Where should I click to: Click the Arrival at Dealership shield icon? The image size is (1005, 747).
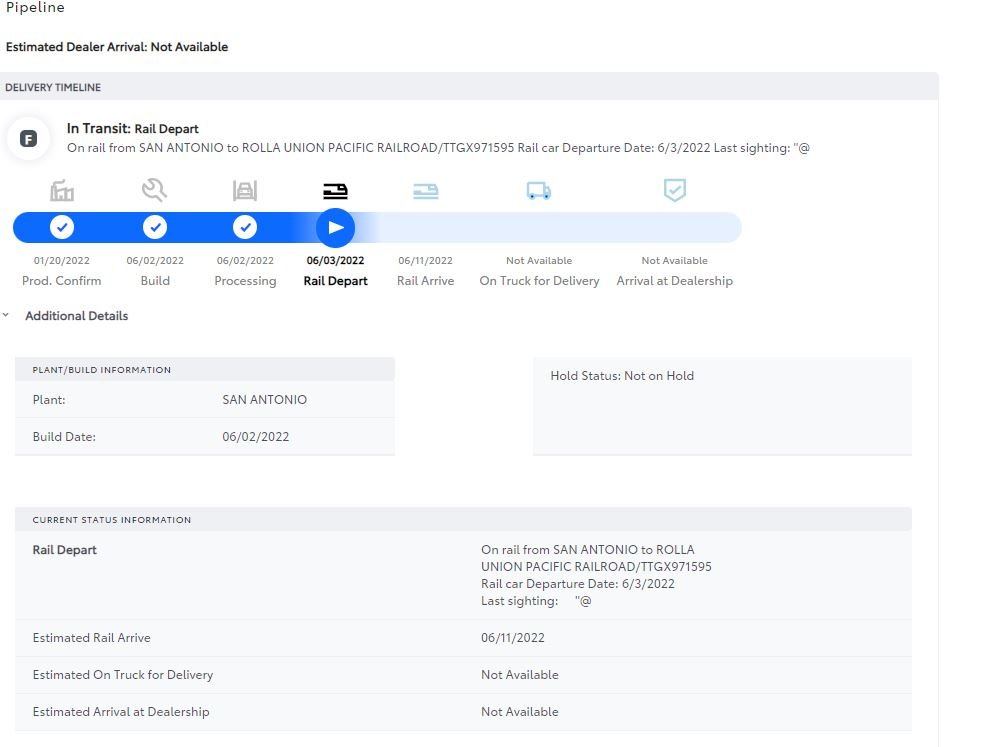pyautogui.click(x=675, y=190)
